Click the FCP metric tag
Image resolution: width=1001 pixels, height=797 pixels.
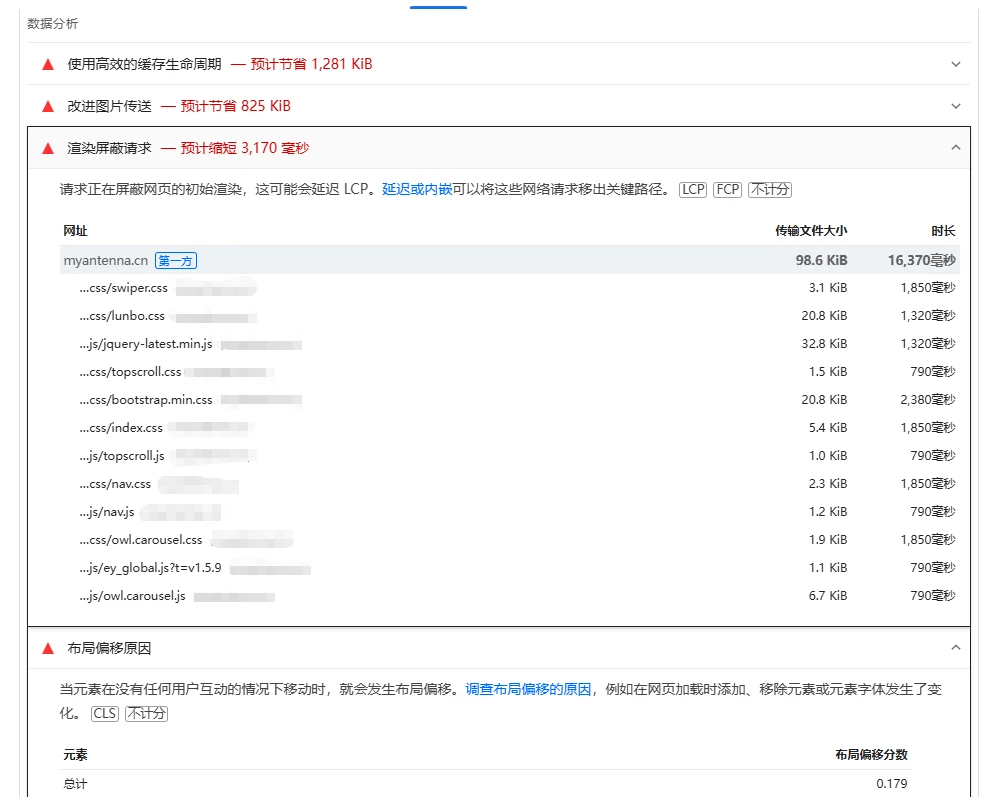coord(727,190)
